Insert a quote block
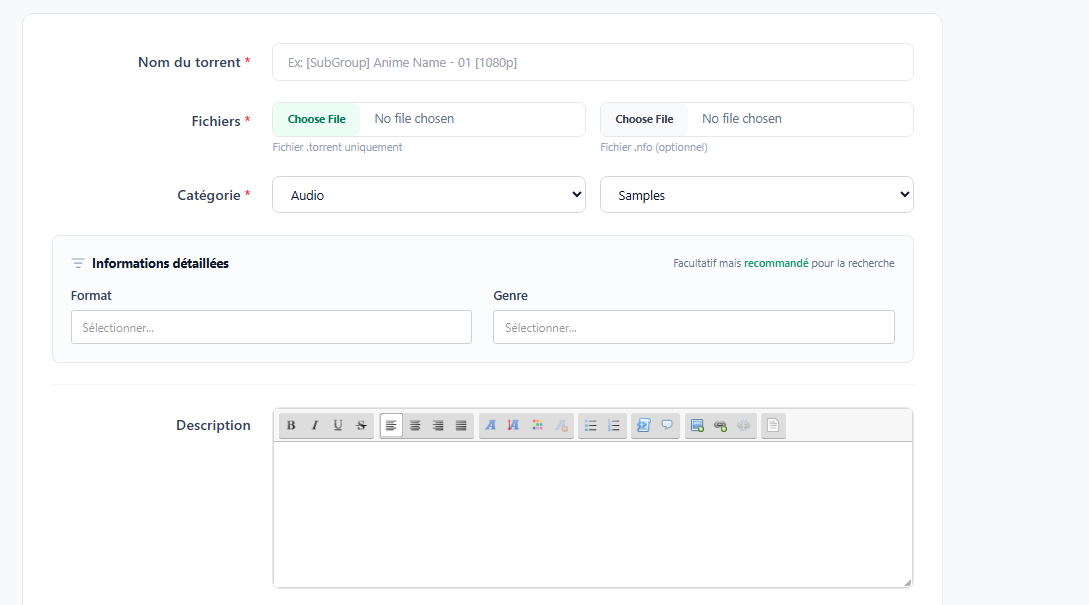Viewport: 1089px width, 605px height. click(x=667, y=425)
